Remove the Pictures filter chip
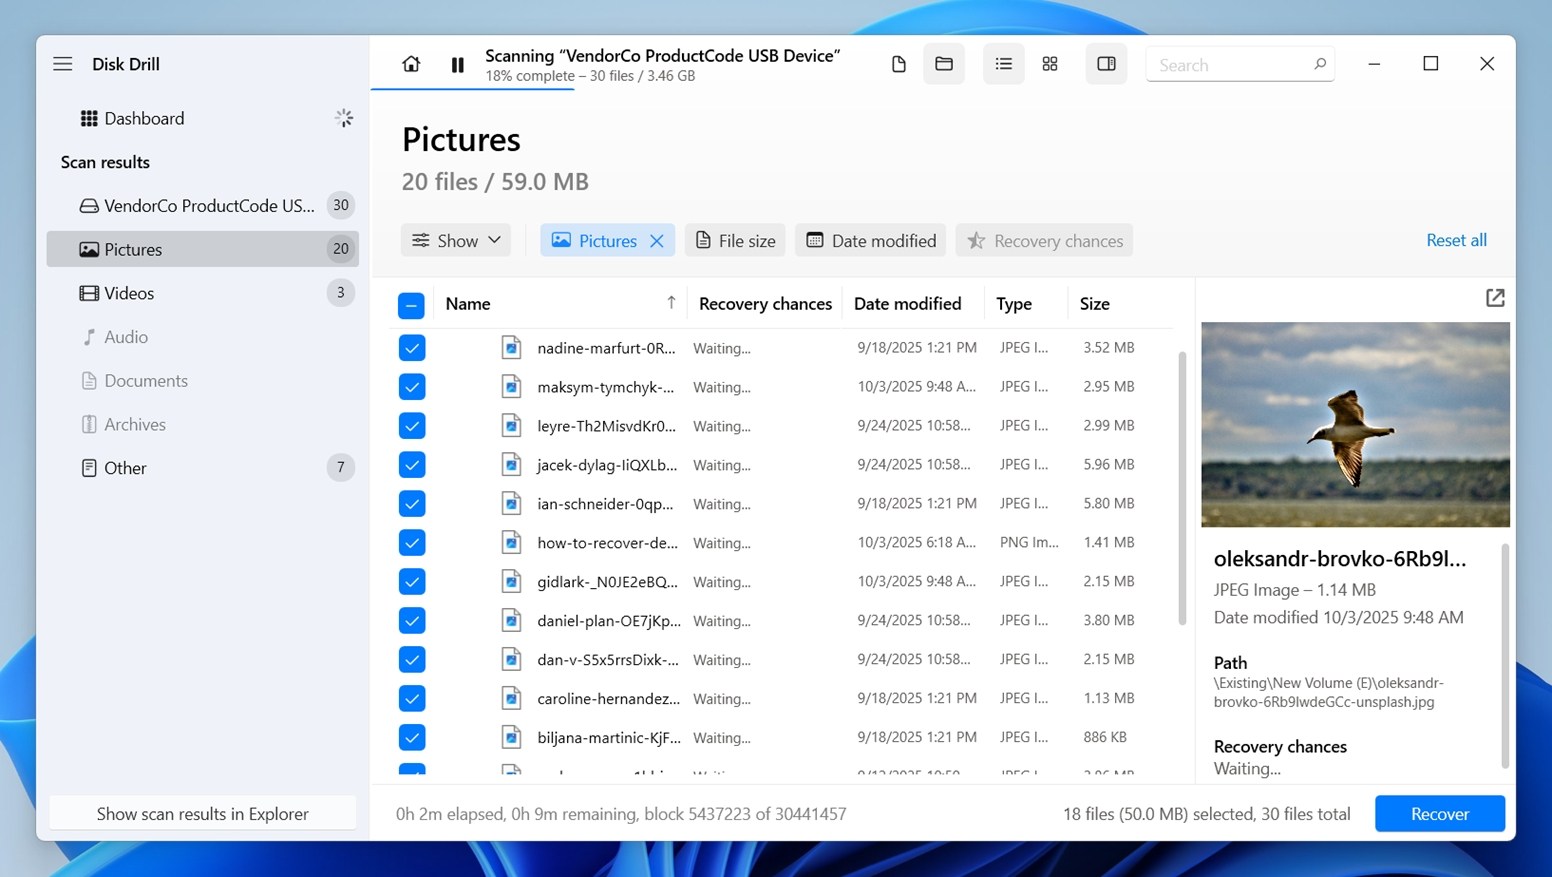The image size is (1552, 877). (657, 241)
